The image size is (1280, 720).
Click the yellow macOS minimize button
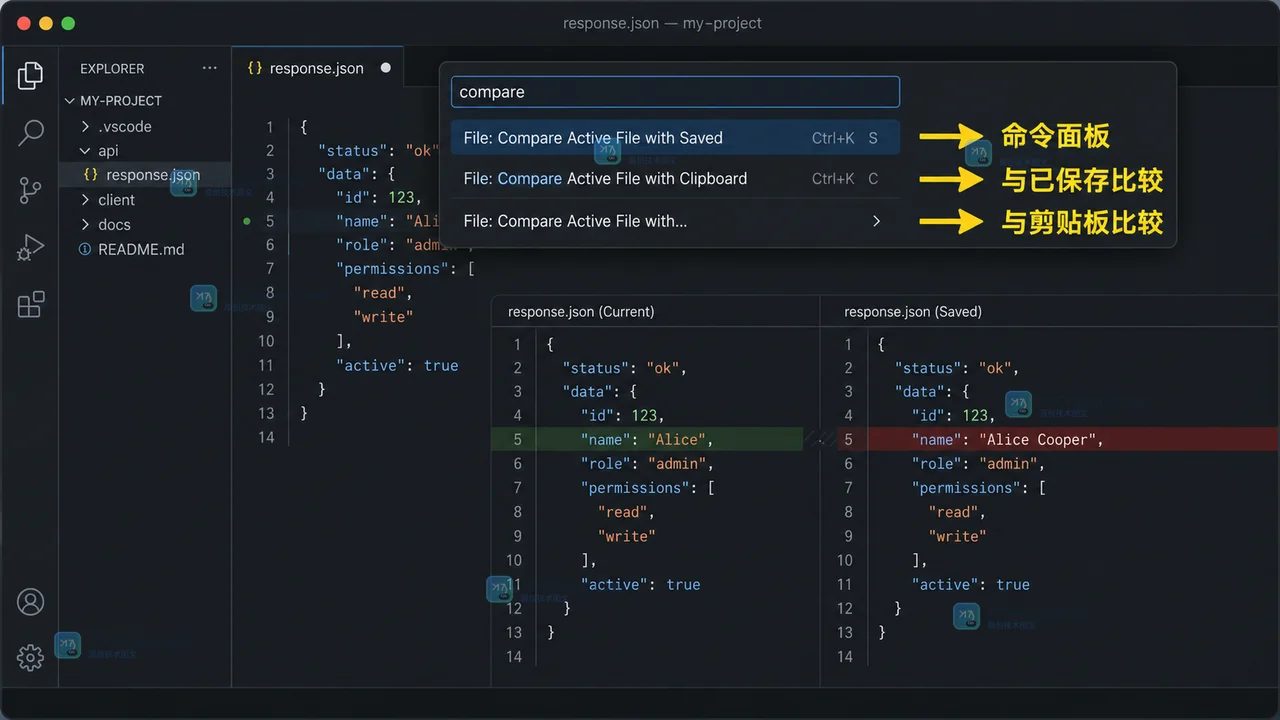coord(45,23)
